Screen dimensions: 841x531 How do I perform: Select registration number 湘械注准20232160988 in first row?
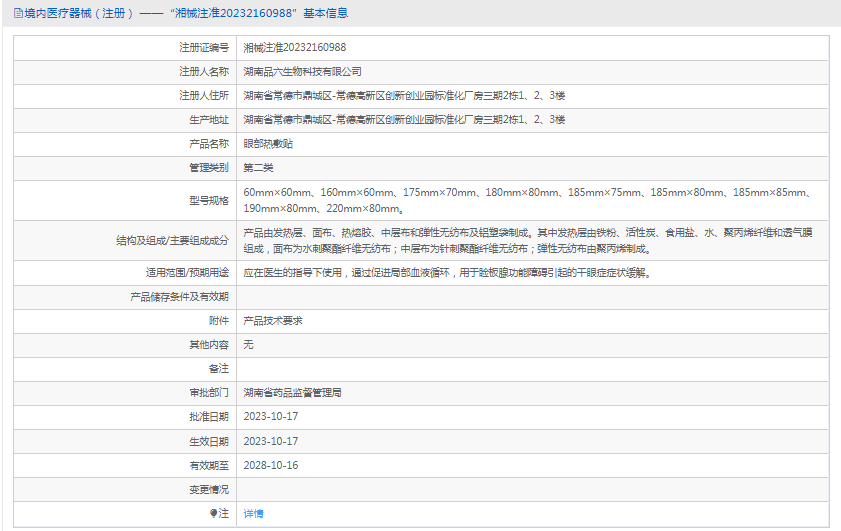tap(295, 47)
